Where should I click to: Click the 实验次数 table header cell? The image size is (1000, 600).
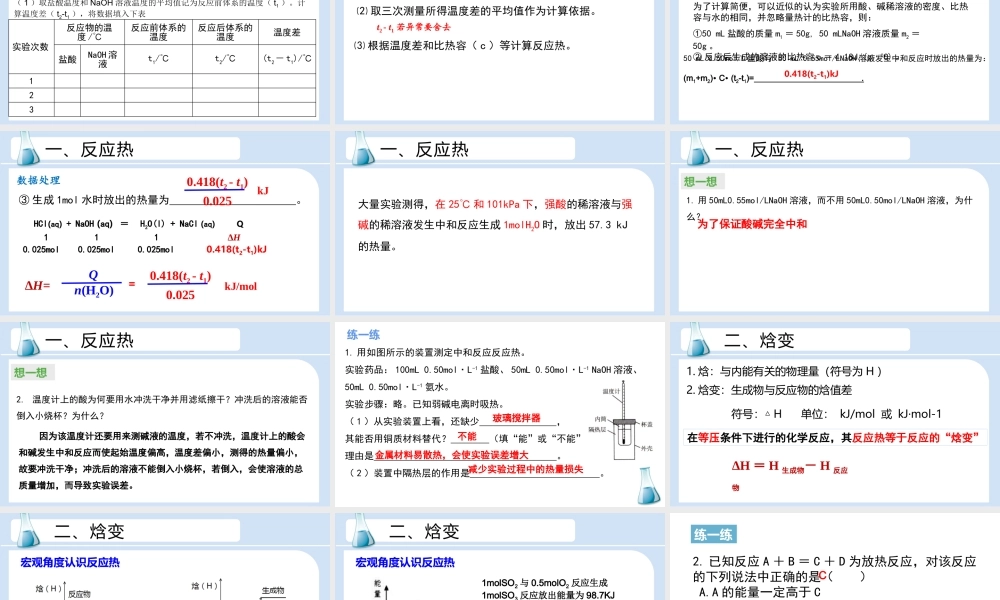(x=30, y=47)
